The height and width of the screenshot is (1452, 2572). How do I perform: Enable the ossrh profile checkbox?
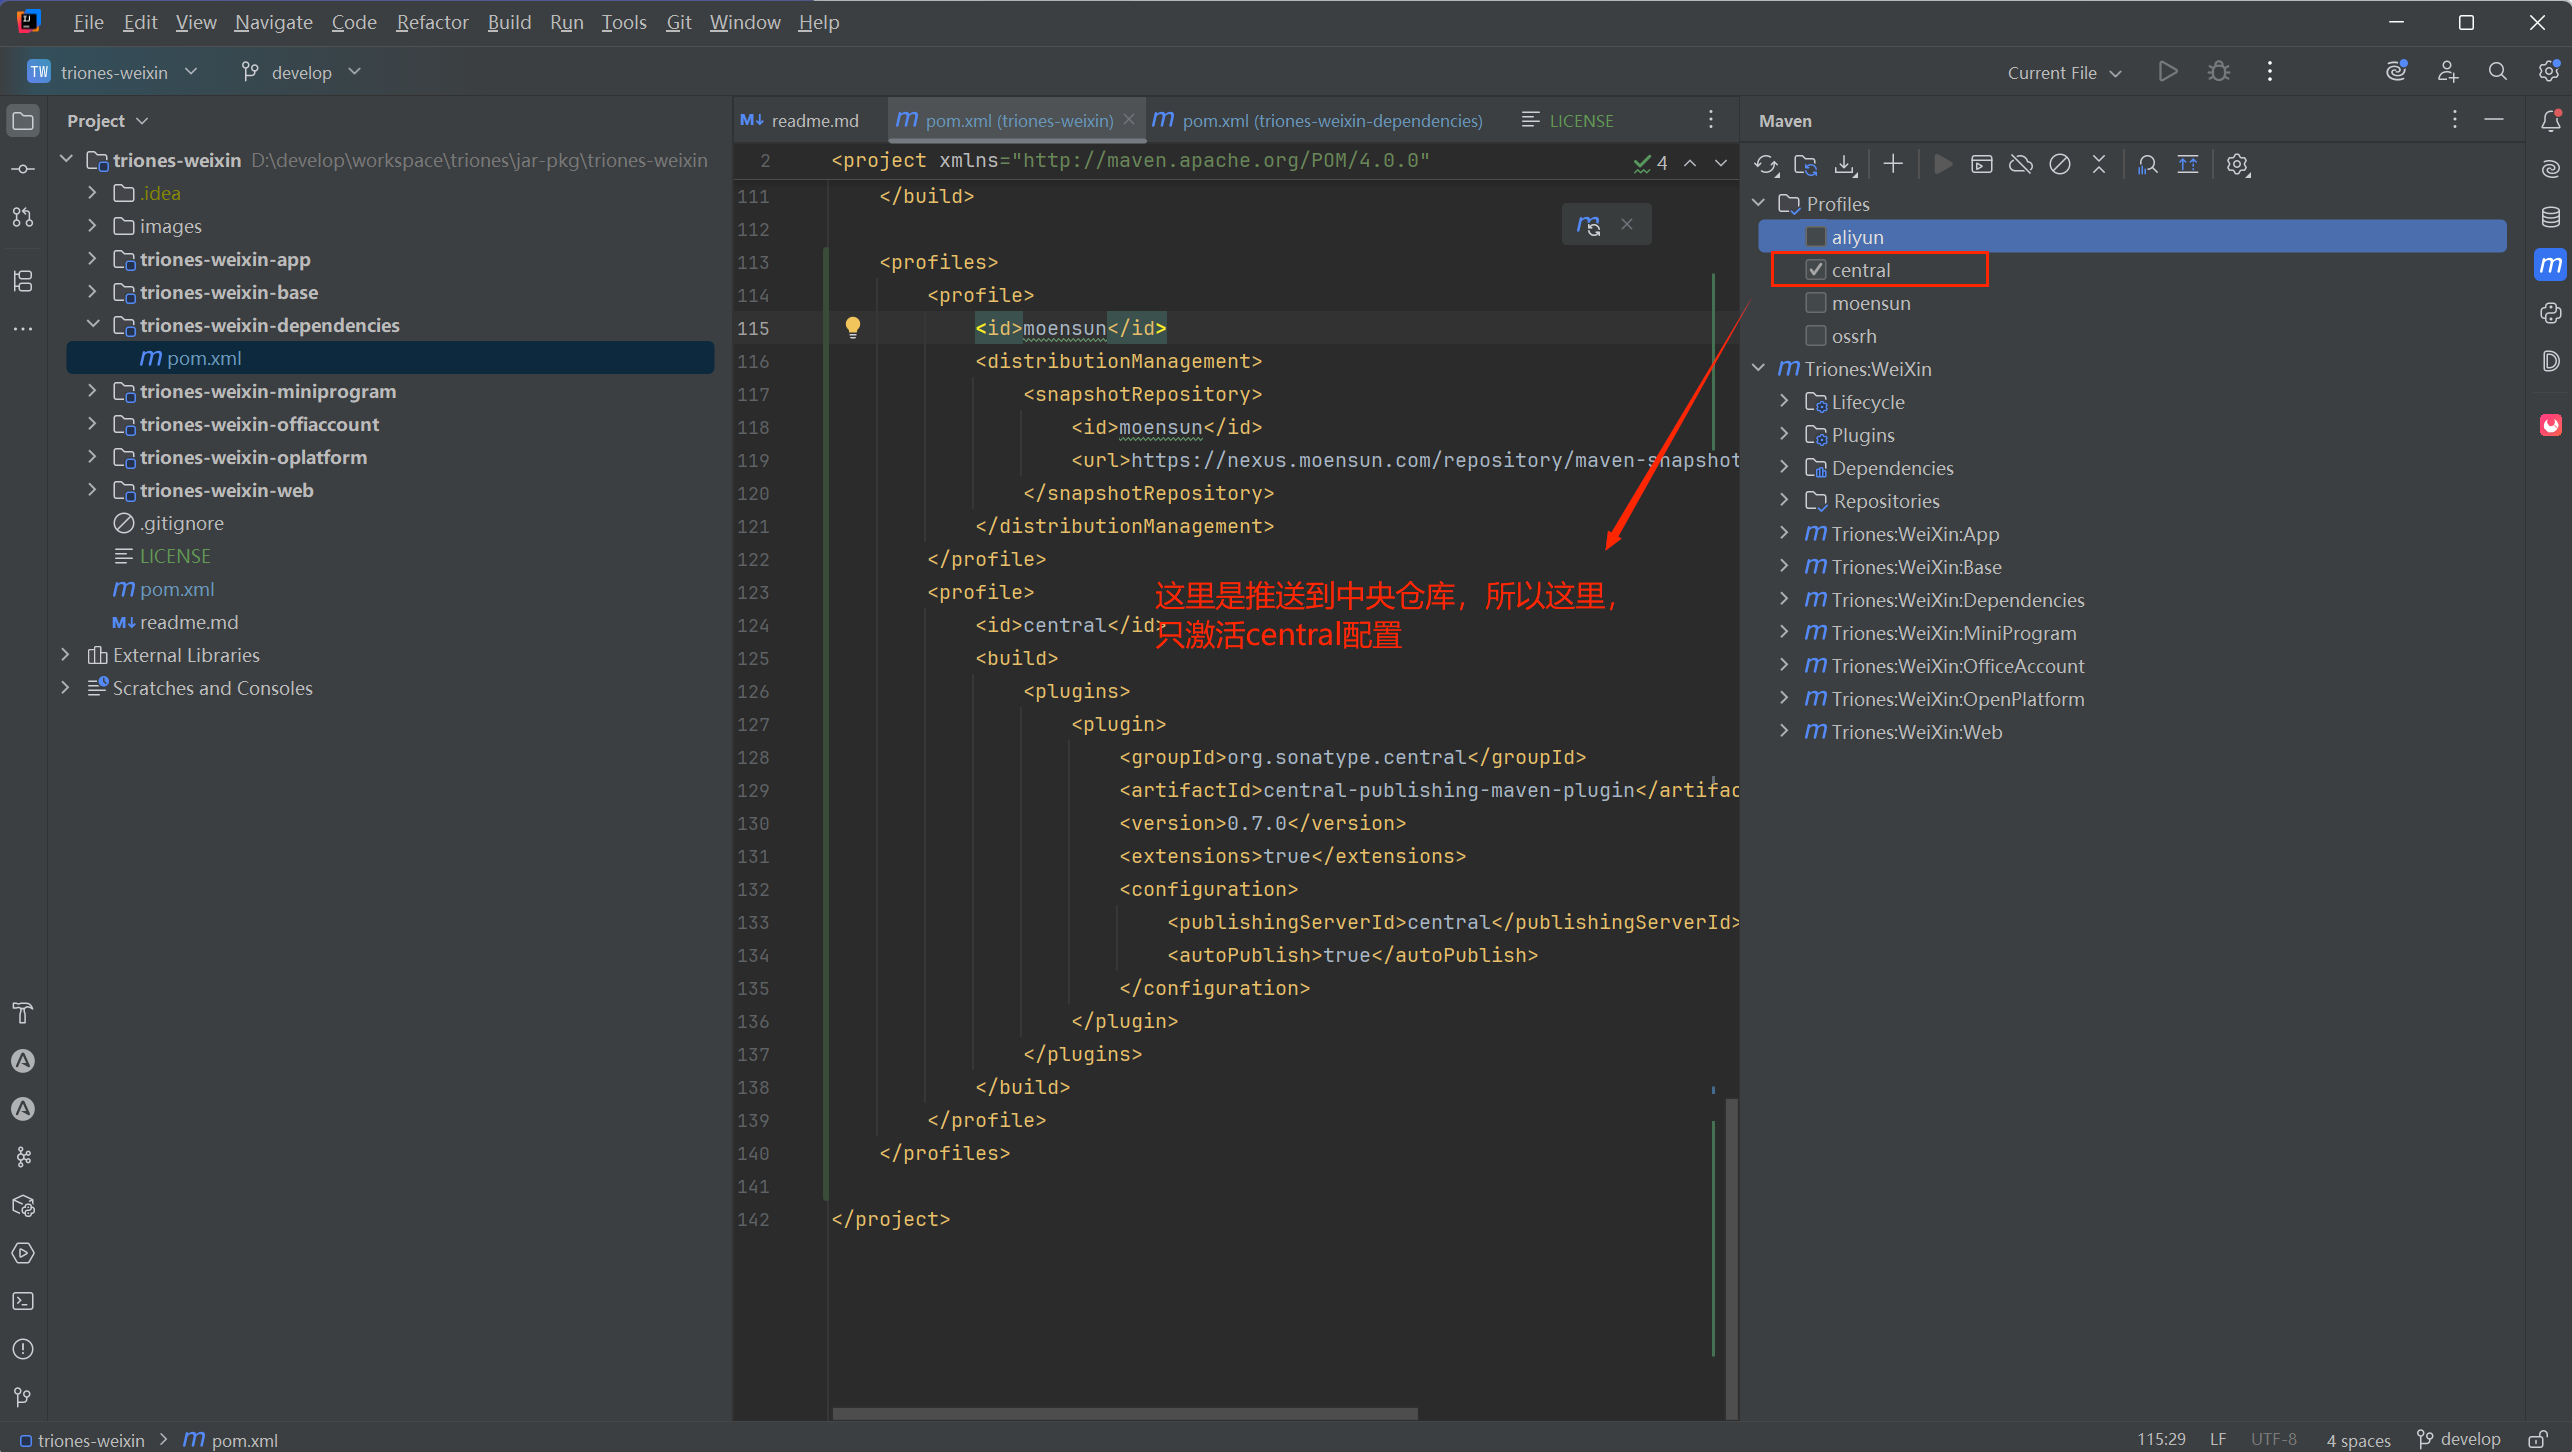[1816, 336]
